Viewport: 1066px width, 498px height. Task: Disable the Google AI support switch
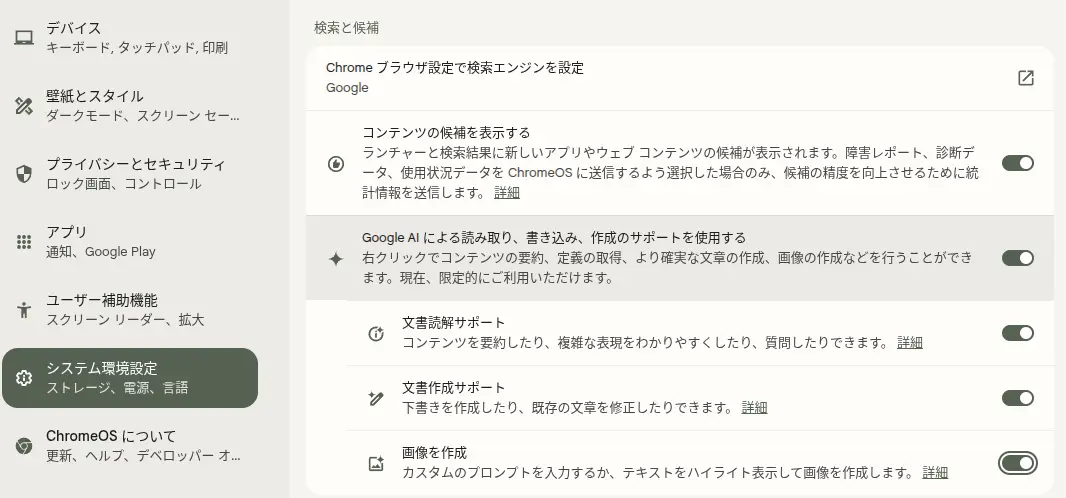pyautogui.click(x=1018, y=258)
